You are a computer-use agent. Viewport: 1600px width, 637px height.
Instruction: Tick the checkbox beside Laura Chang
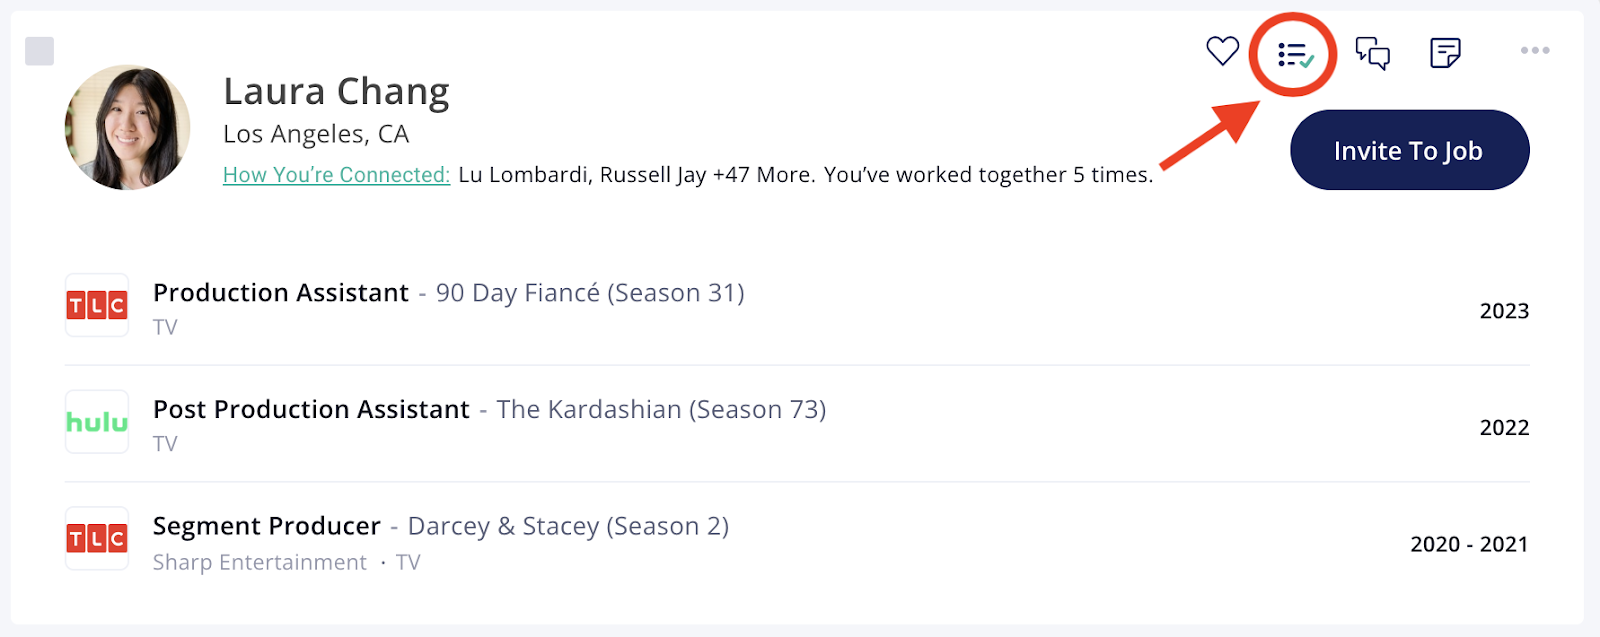(x=39, y=51)
